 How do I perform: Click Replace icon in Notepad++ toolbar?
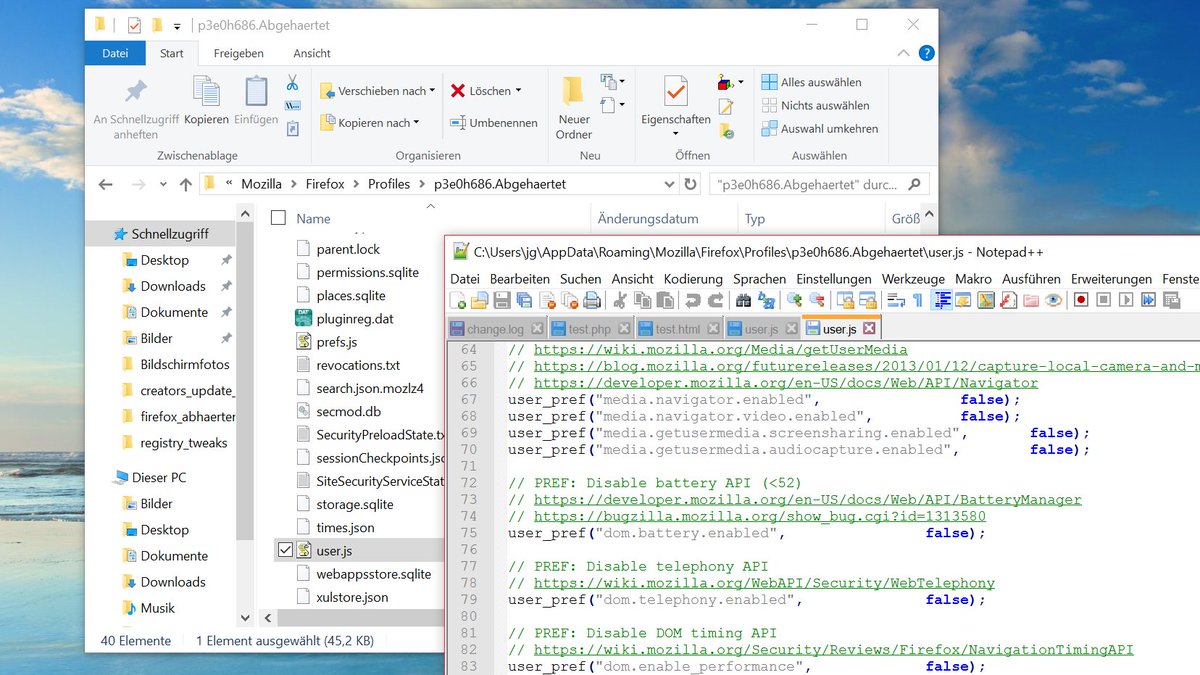[x=767, y=300]
